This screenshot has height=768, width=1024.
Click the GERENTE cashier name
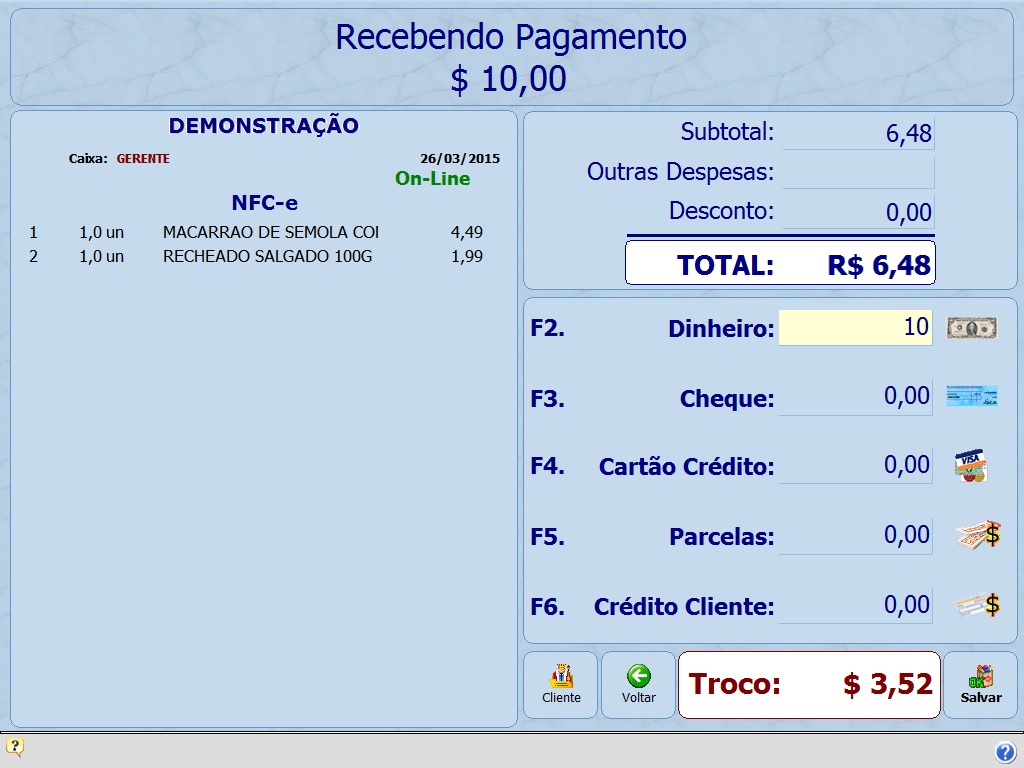(143, 159)
